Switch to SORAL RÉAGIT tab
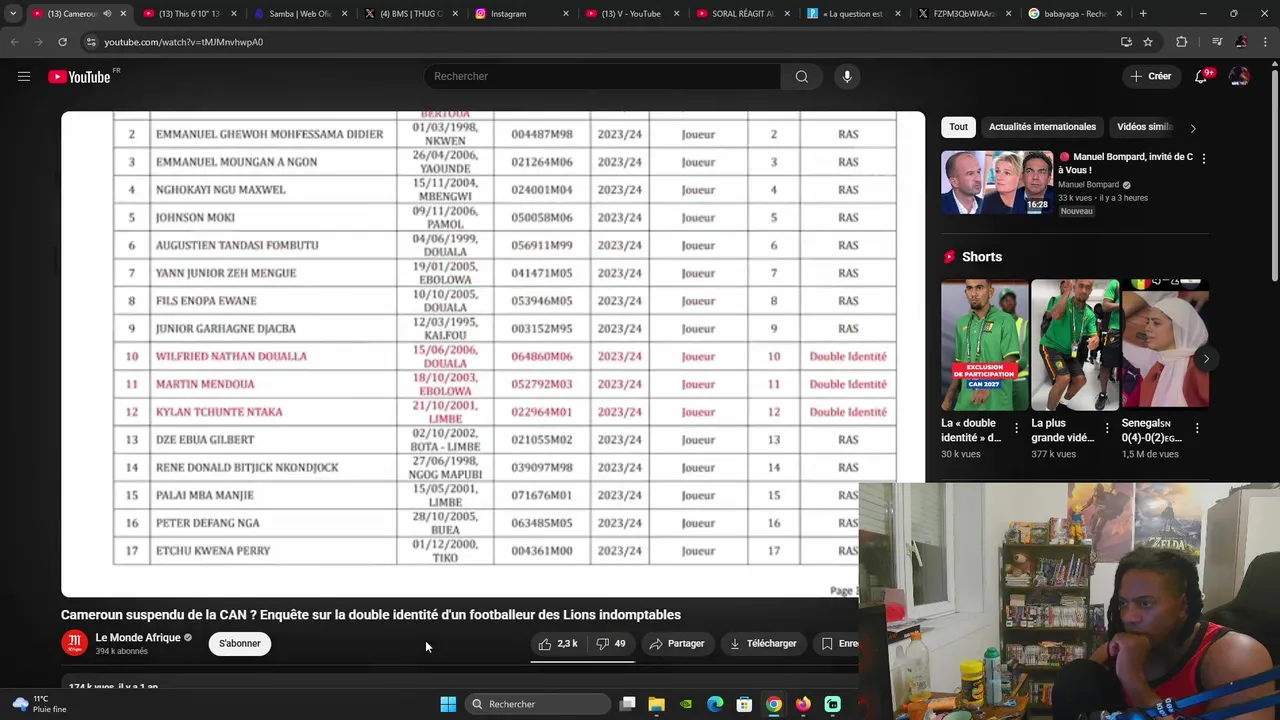Viewport: 1280px width, 720px height. point(742,14)
